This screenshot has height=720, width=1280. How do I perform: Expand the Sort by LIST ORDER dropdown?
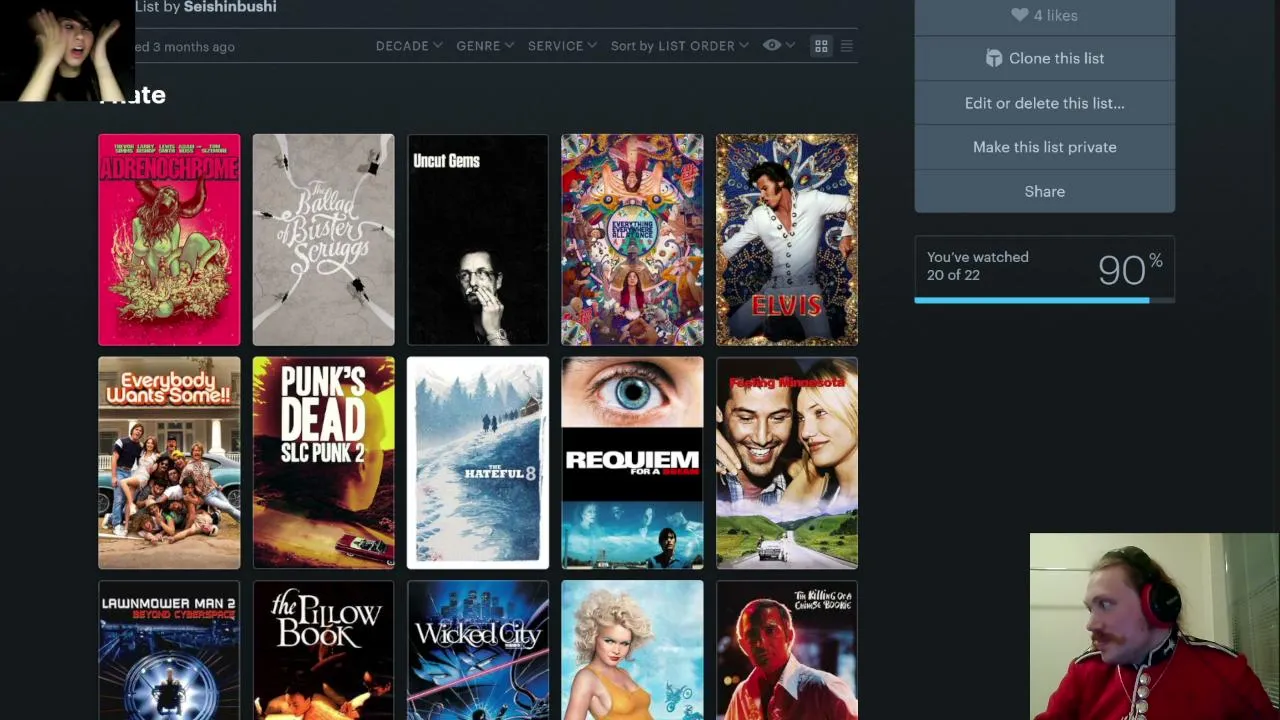[679, 46]
